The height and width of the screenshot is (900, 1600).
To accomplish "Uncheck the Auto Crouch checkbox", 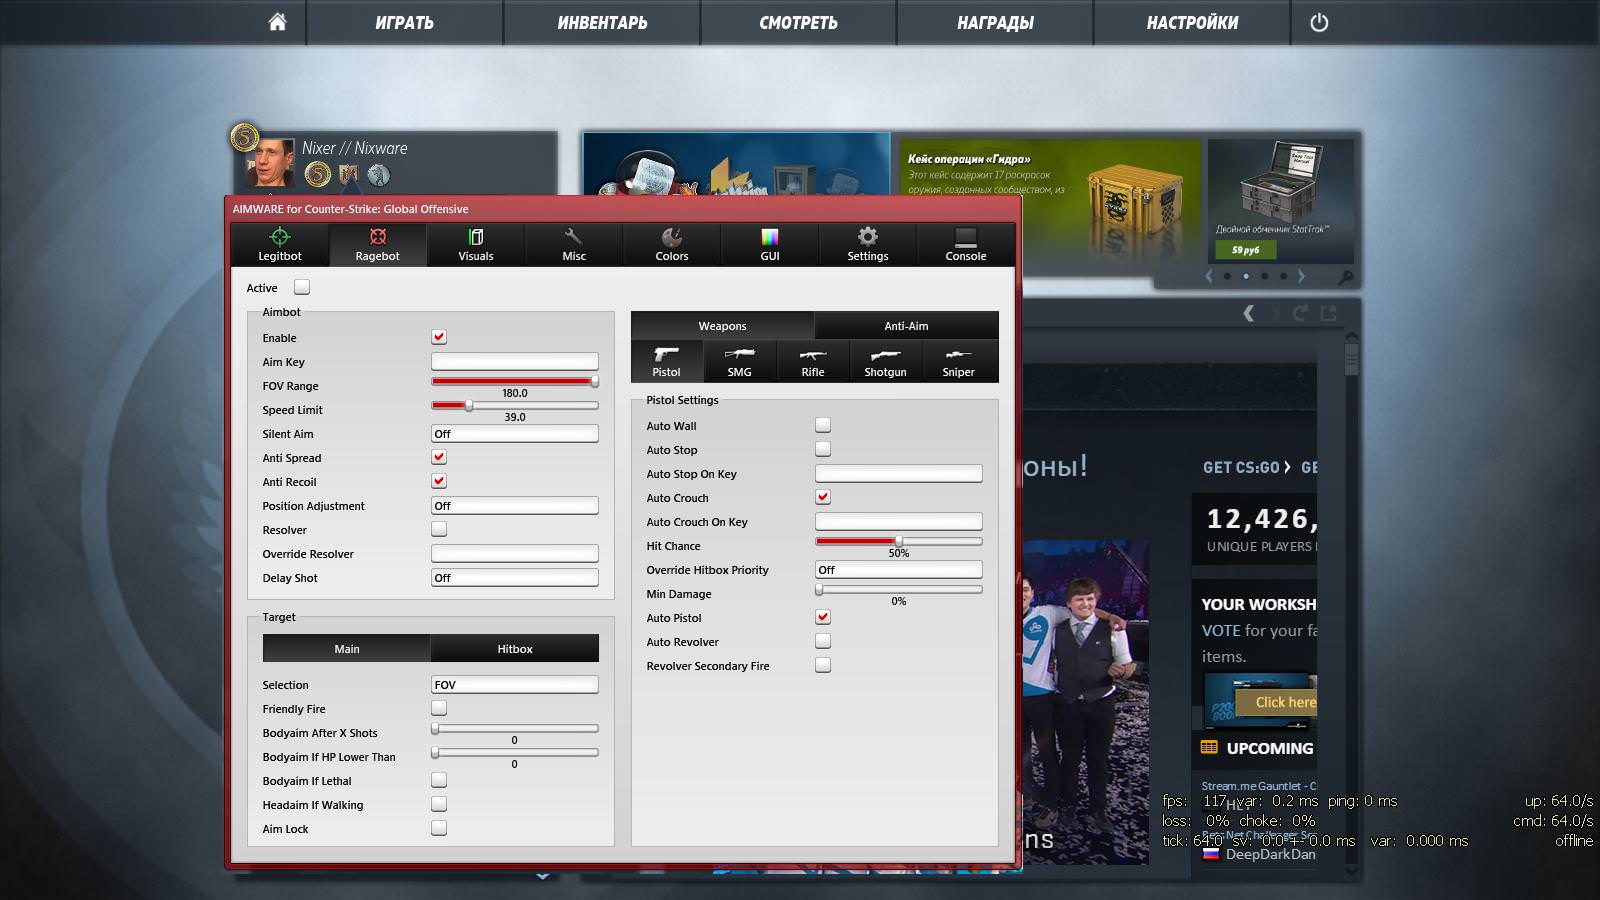I will coord(823,497).
